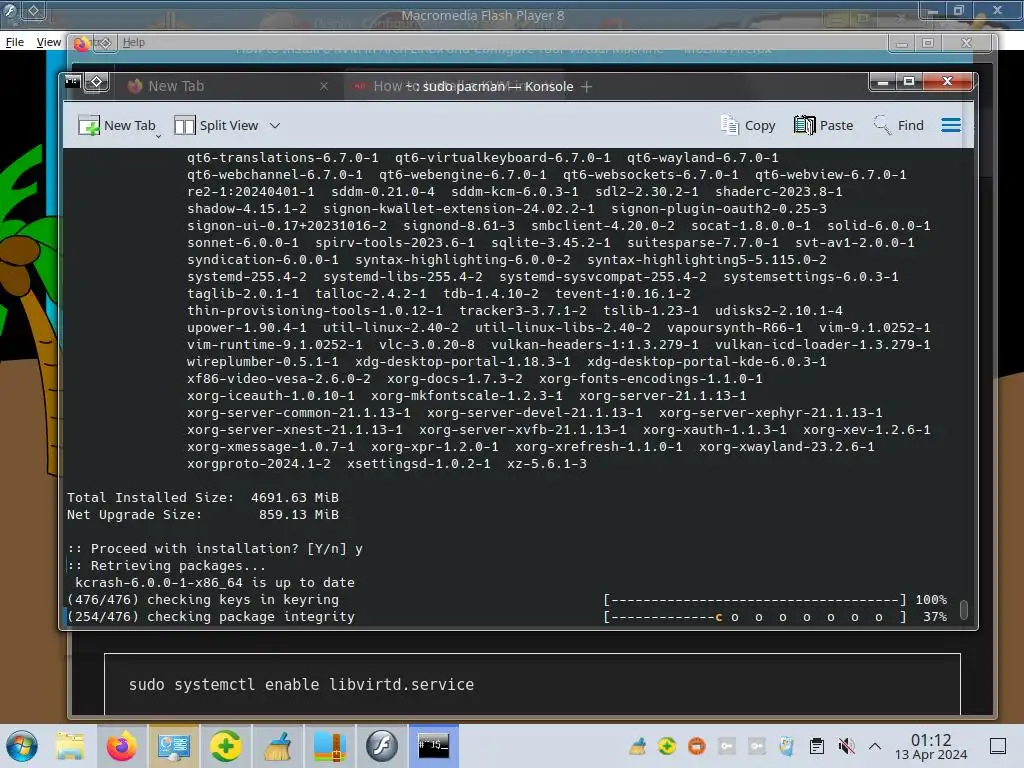Viewport: 1024px width, 768px height.
Task: Click the orange round tray icon
Action: point(697,746)
